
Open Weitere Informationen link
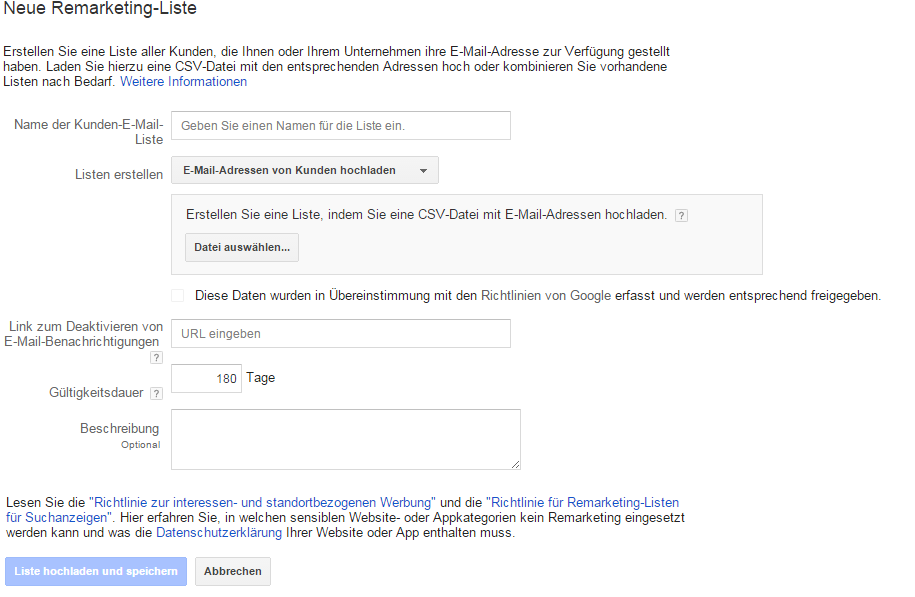click(x=183, y=82)
